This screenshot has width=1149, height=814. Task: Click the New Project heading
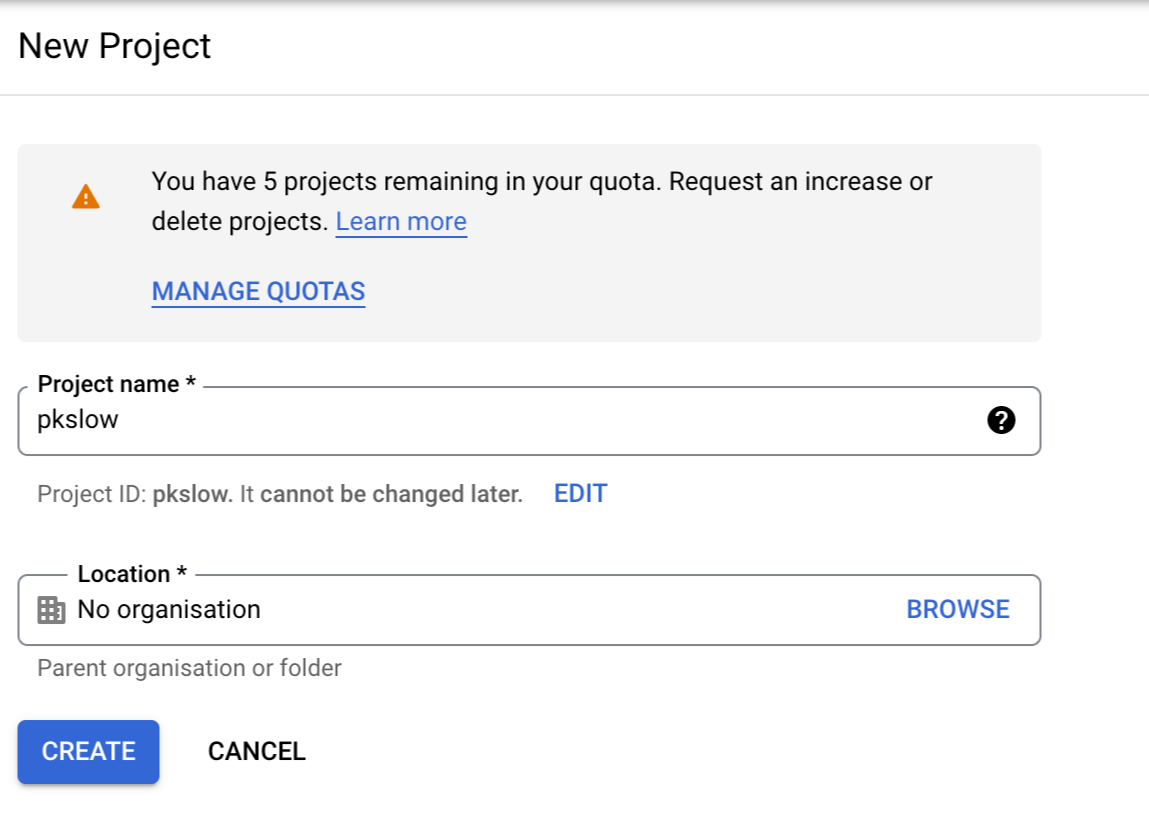[x=115, y=47]
